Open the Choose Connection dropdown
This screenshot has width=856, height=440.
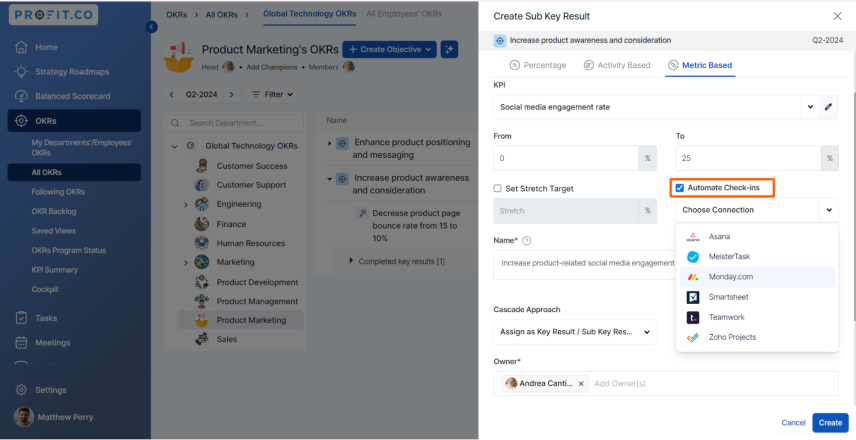pyautogui.click(x=757, y=210)
